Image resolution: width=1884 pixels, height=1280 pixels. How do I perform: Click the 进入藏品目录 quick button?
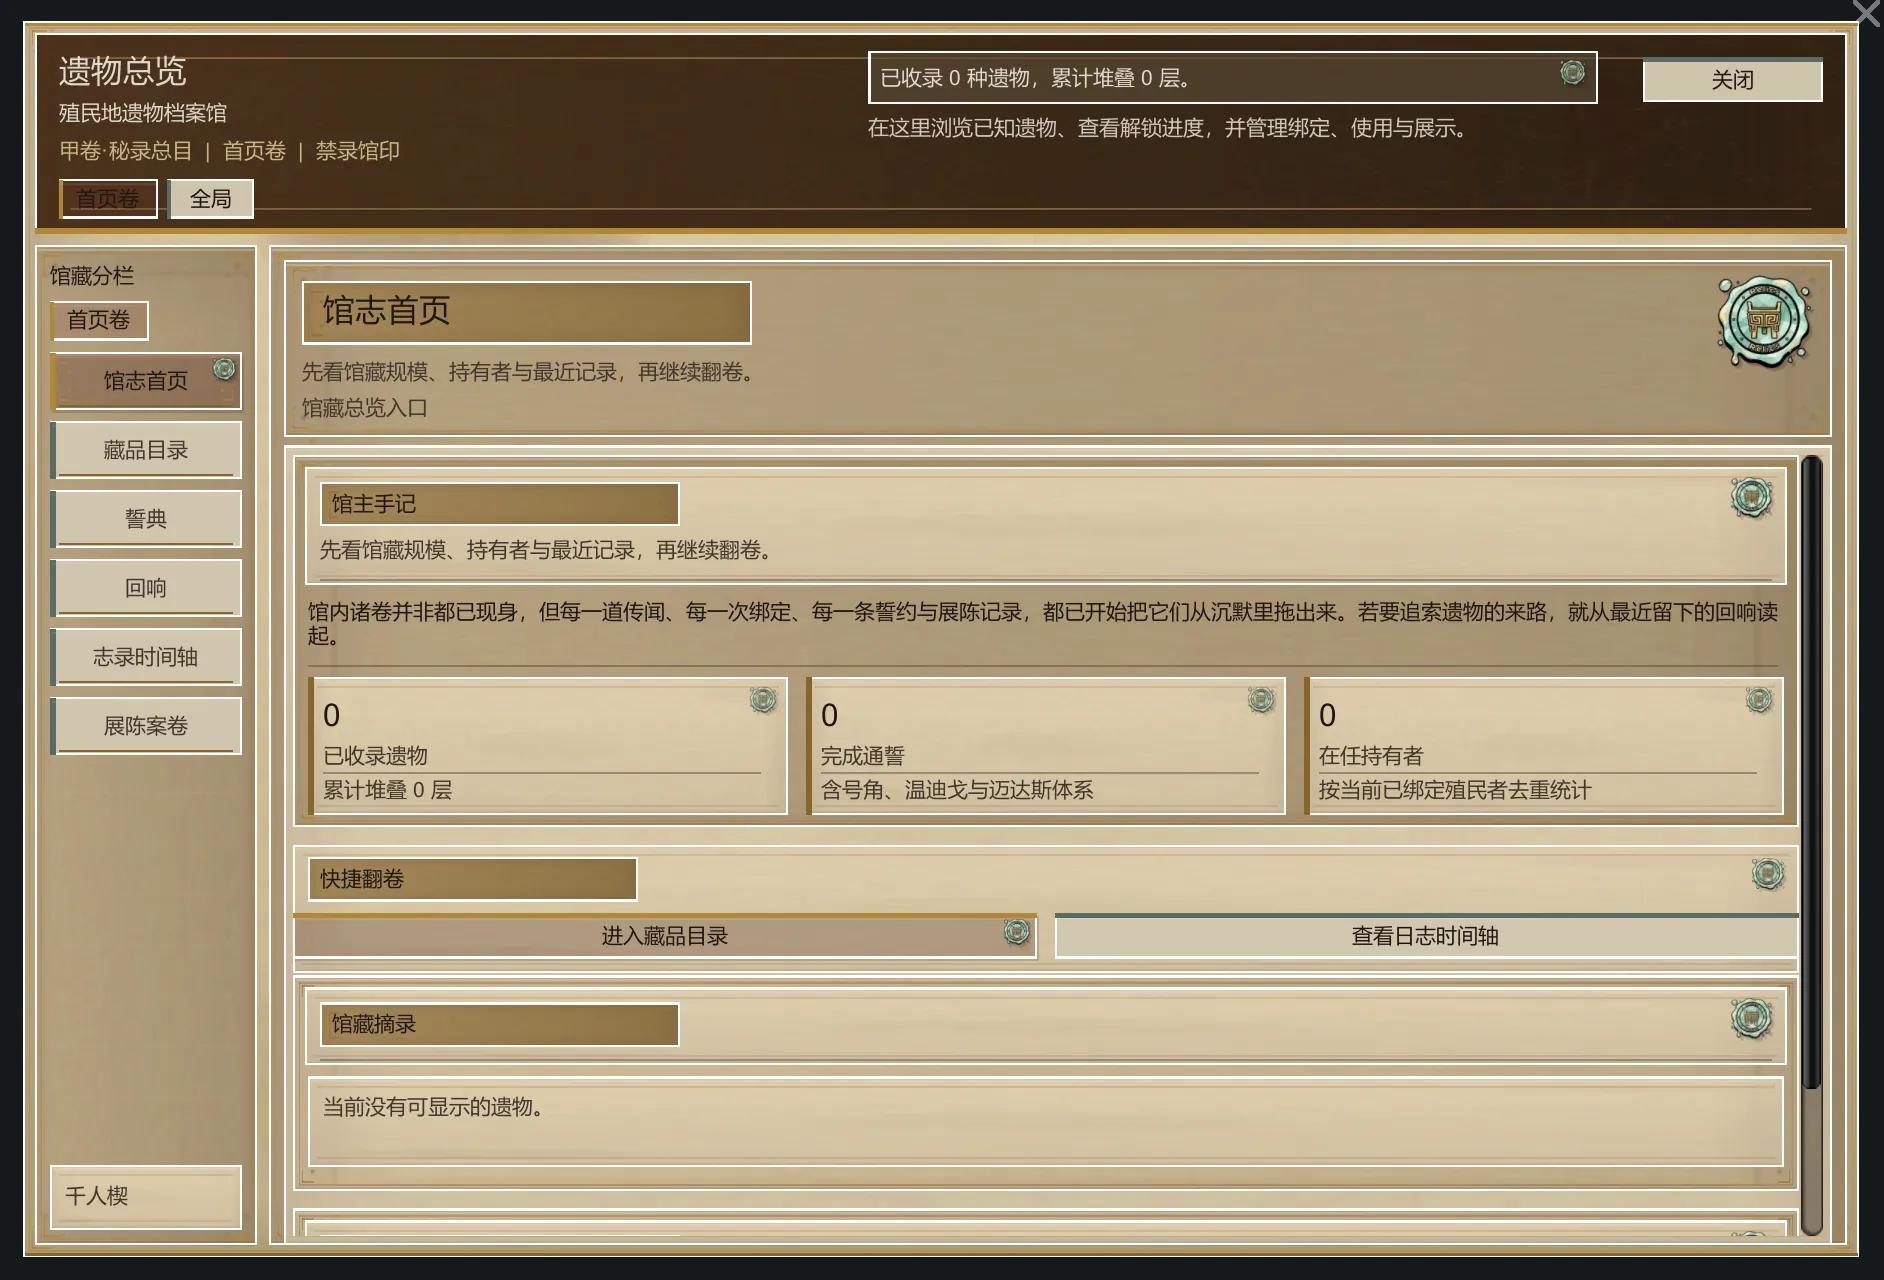click(664, 936)
